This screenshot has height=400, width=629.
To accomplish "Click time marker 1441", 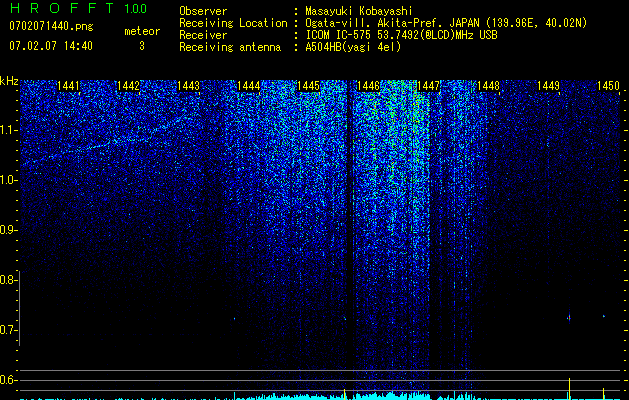I will (x=68, y=86).
